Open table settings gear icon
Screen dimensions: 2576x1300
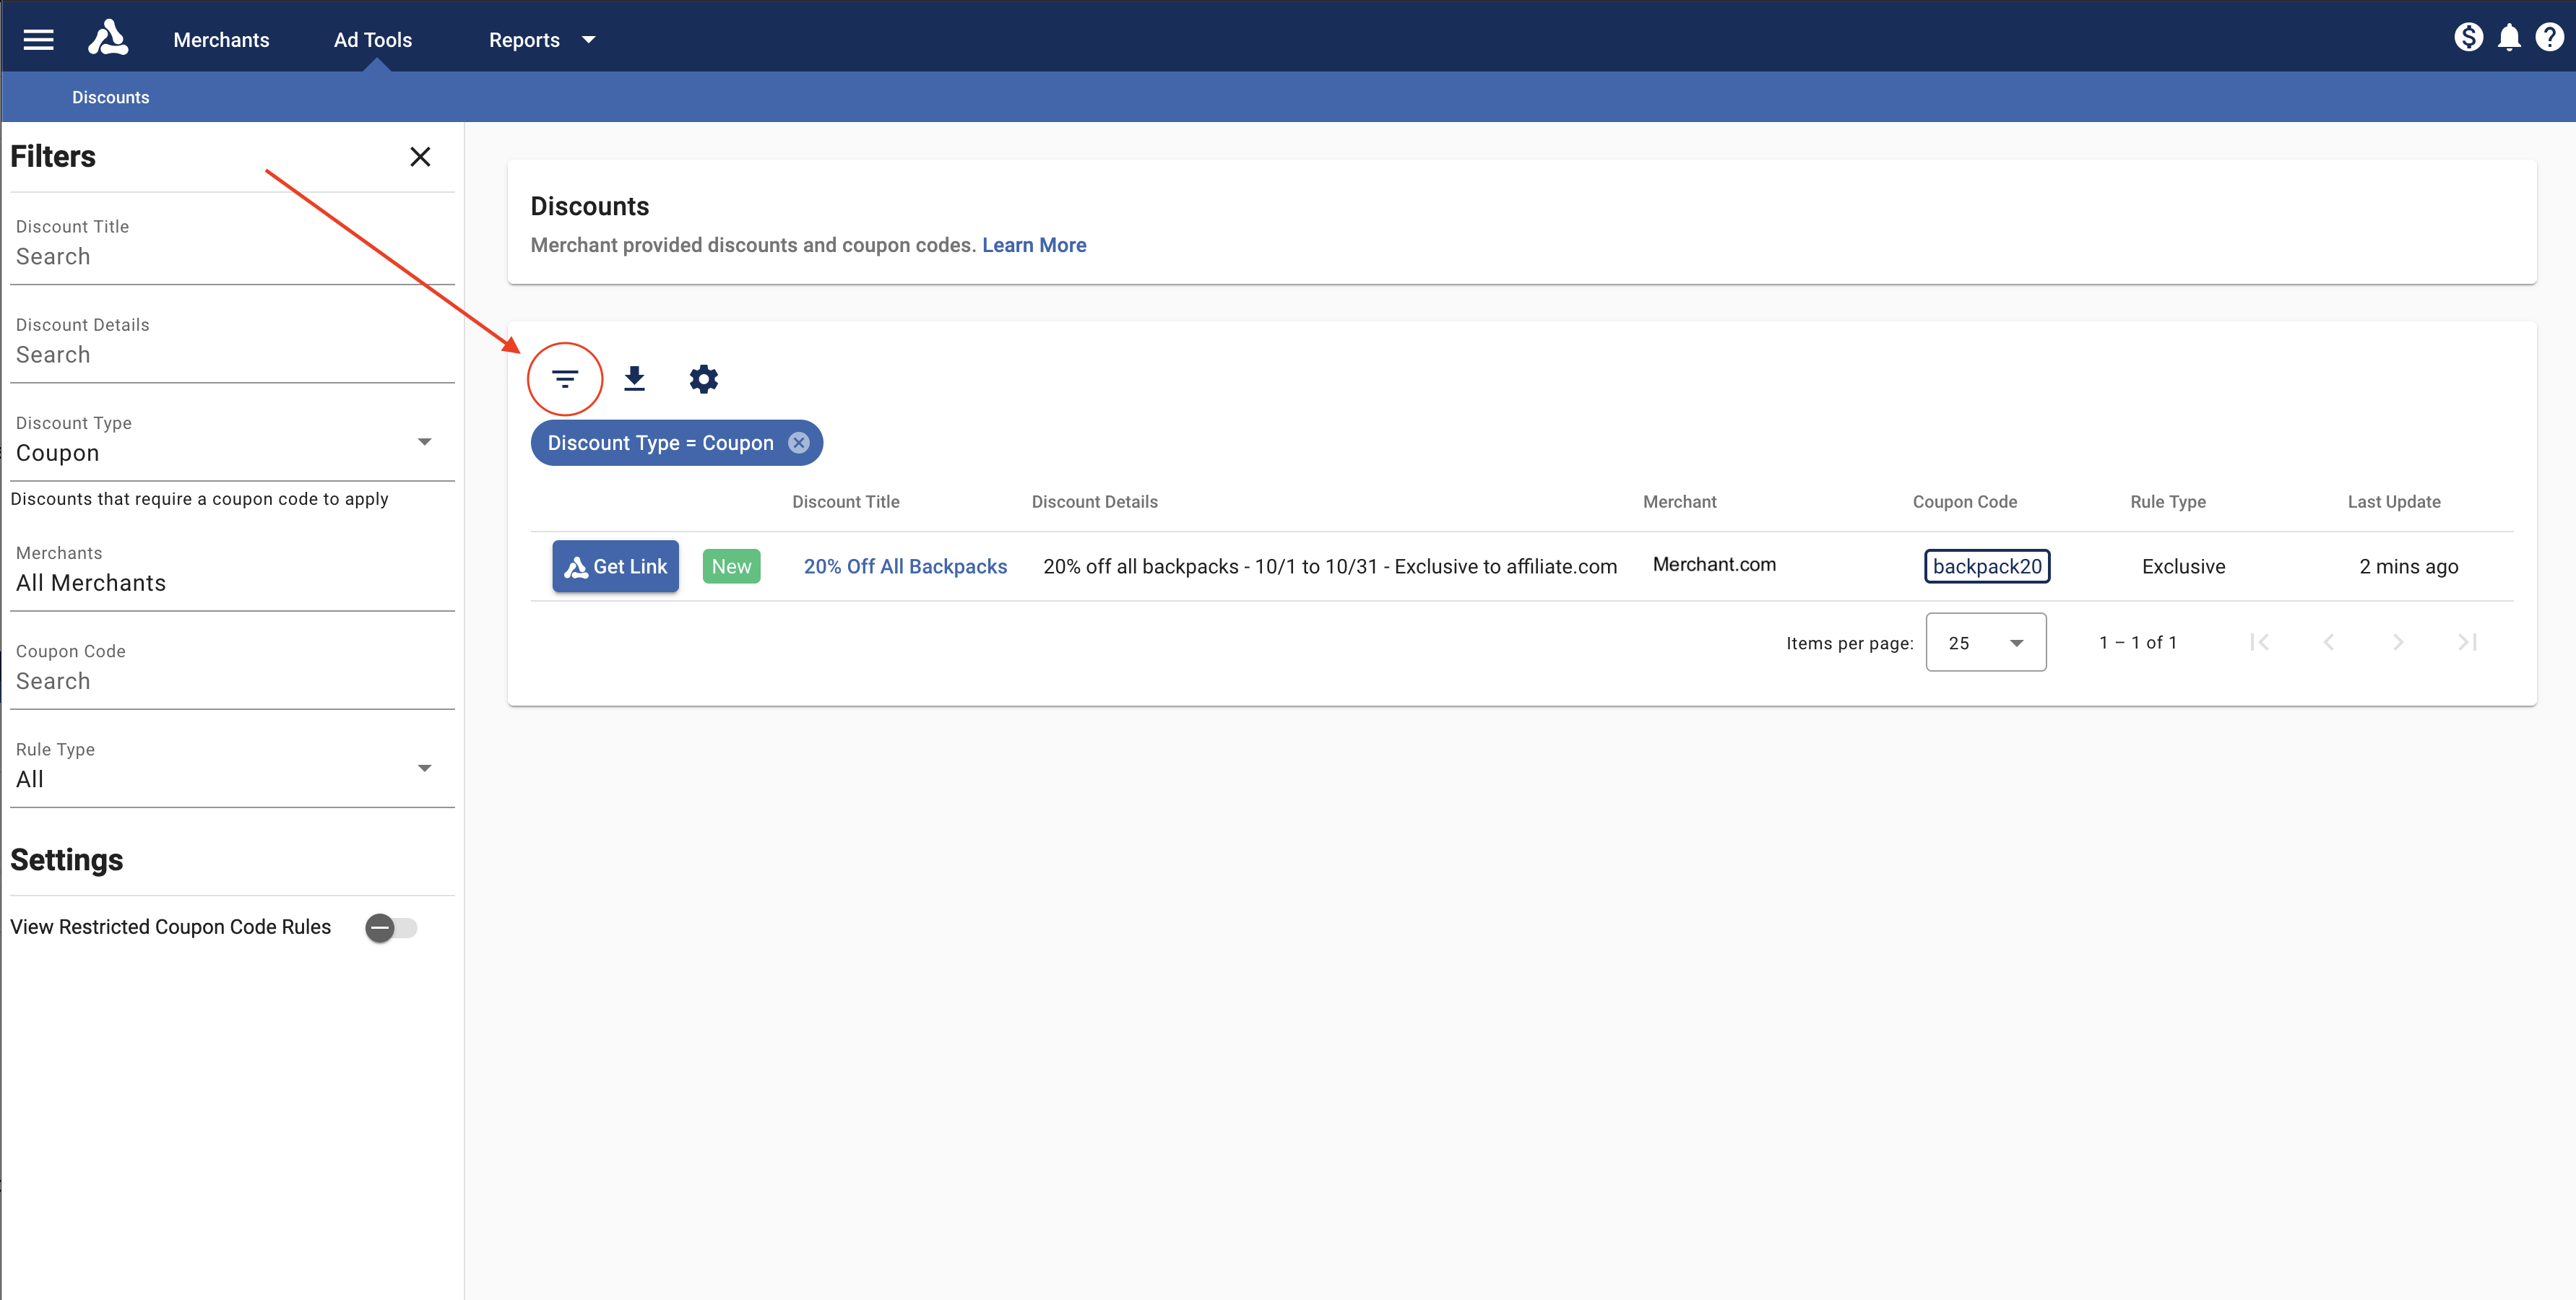[x=703, y=379]
